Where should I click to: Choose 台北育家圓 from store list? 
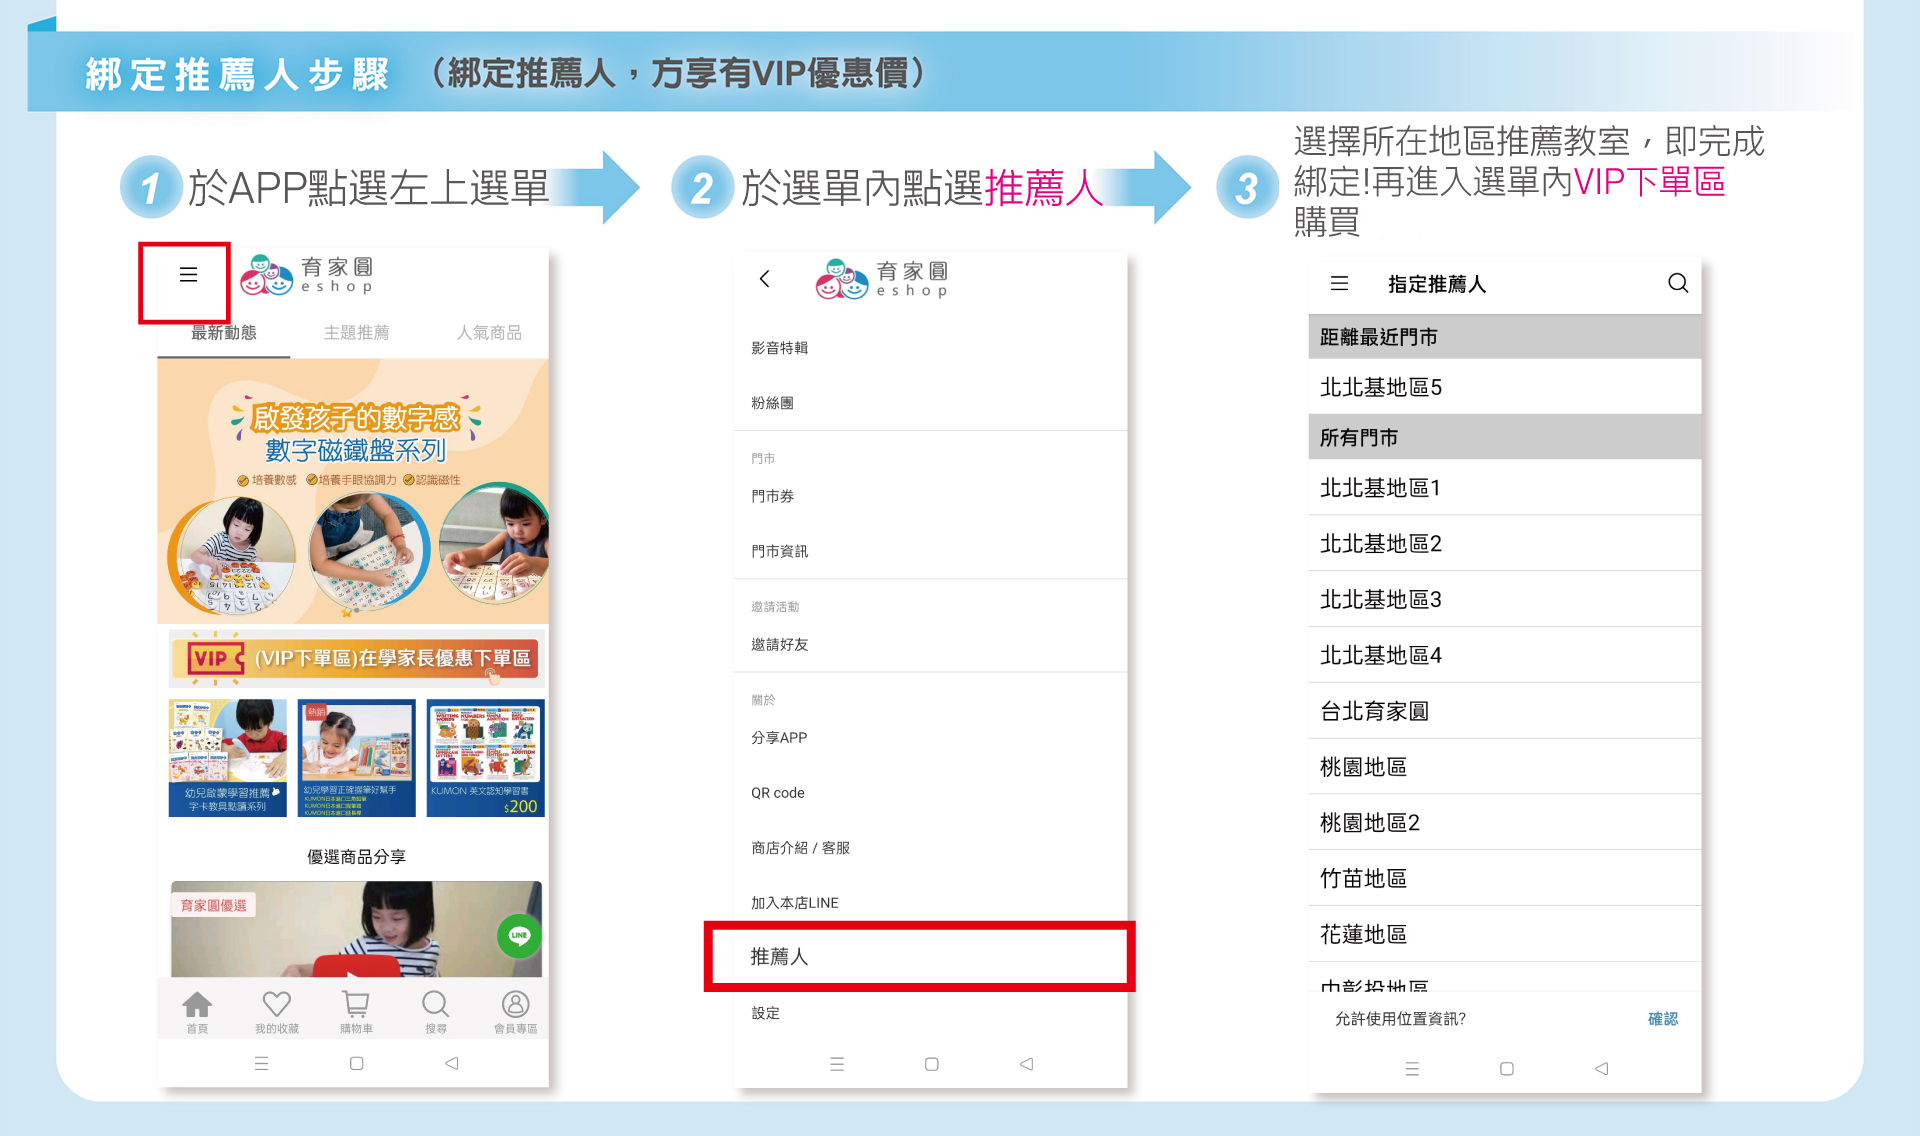(x=1504, y=711)
